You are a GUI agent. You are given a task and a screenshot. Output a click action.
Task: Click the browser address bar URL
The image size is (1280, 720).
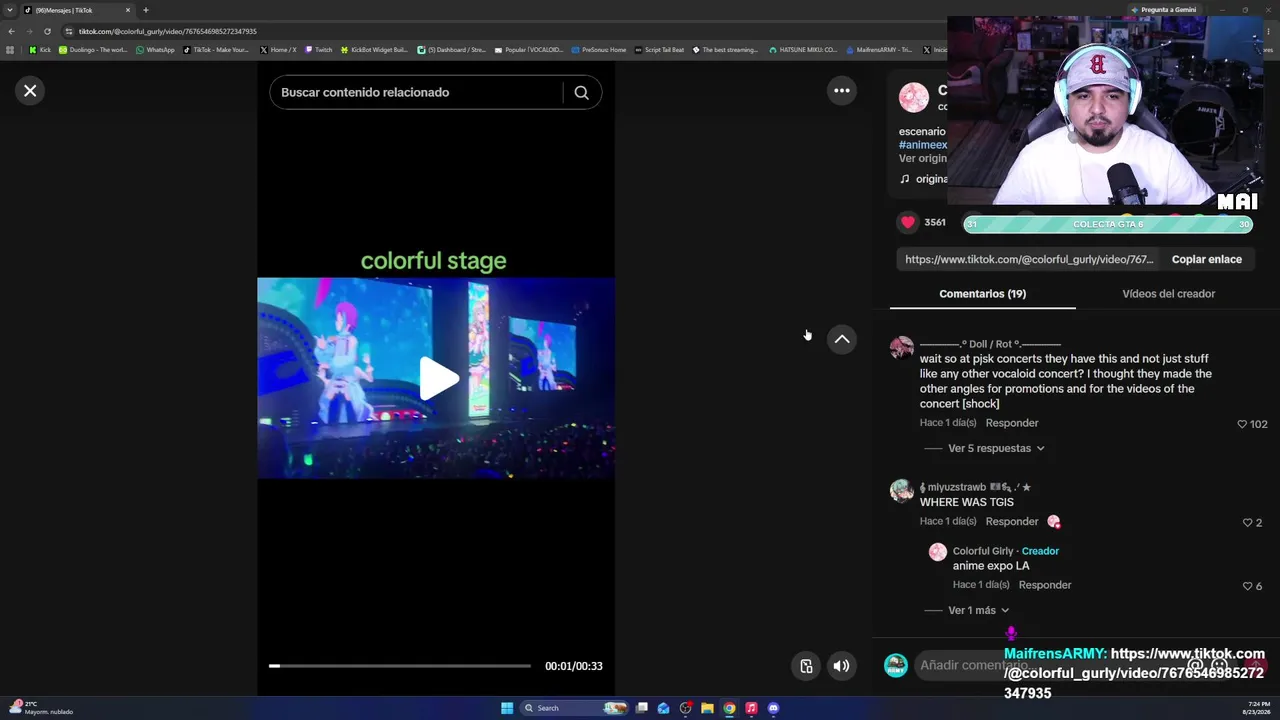(x=168, y=31)
